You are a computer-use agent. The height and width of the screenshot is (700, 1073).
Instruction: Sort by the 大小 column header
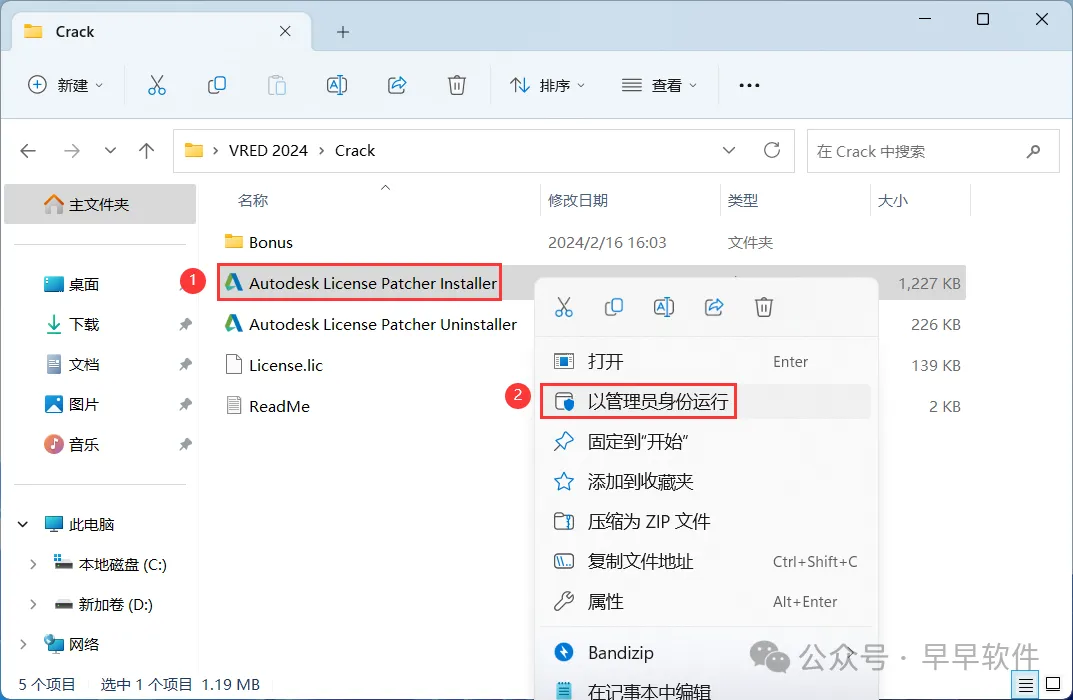coord(892,200)
